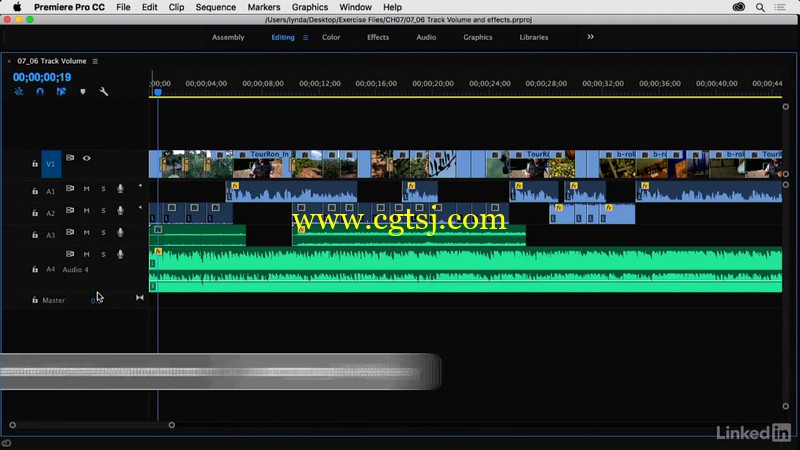The image size is (800, 450).
Task: Click the blue playhead on ruler
Action: tap(158, 92)
